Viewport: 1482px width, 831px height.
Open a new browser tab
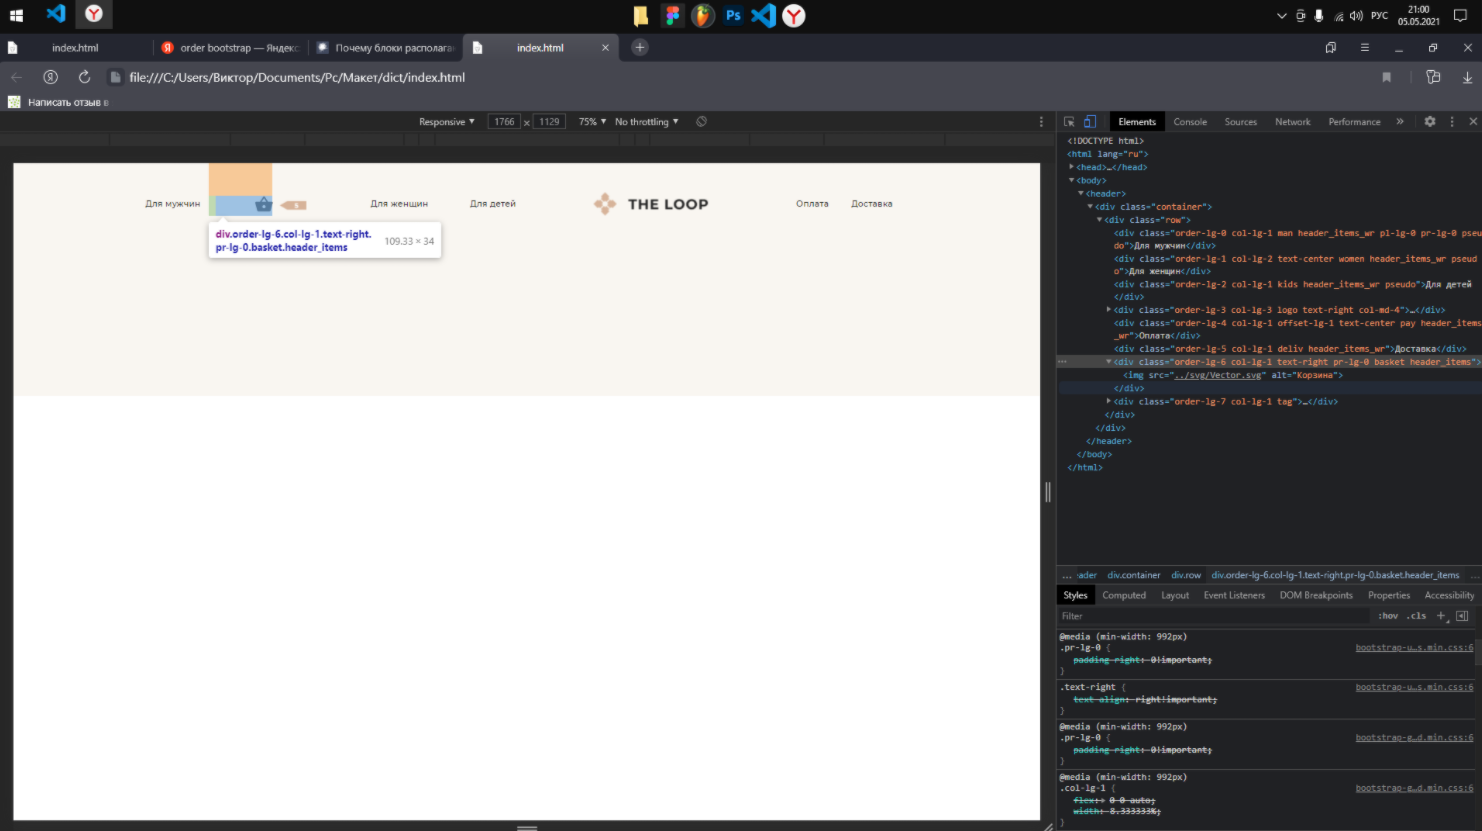coord(640,47)
